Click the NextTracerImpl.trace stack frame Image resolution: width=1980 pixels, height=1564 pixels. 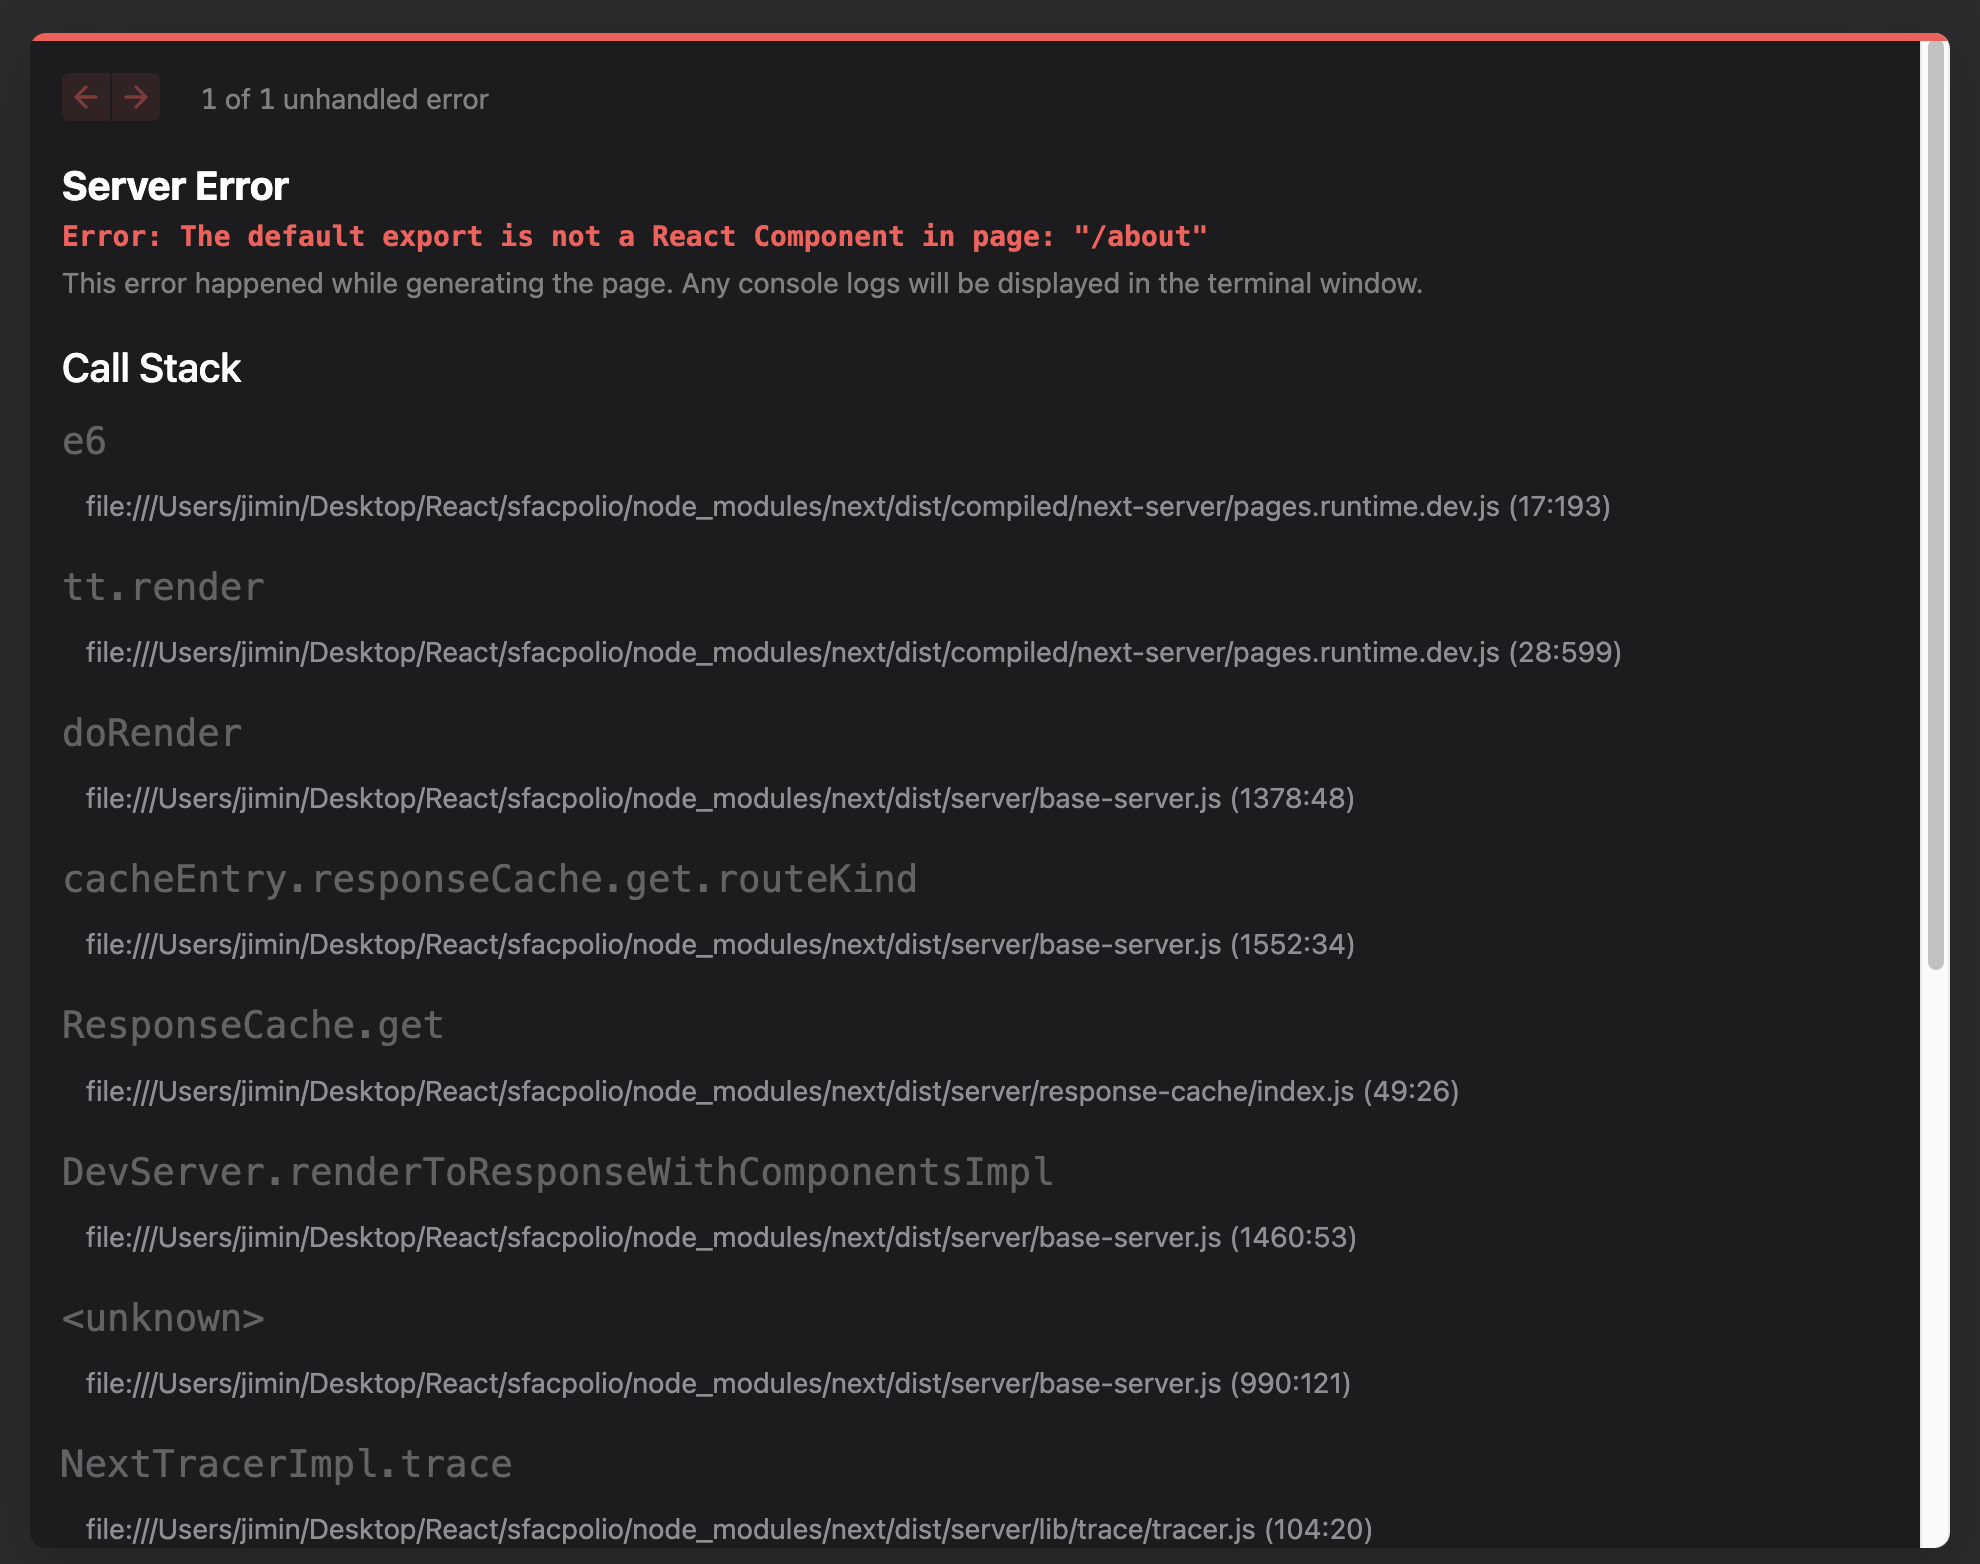[x=286, y=1463]
